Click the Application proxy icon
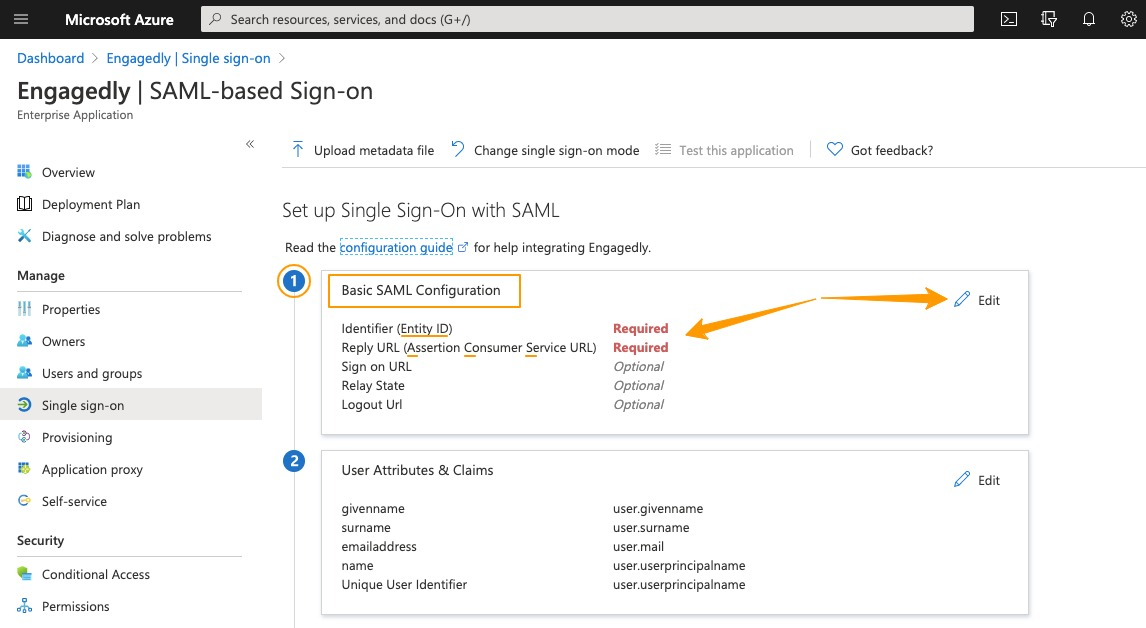1146x628 pixels. coord(24,469)
